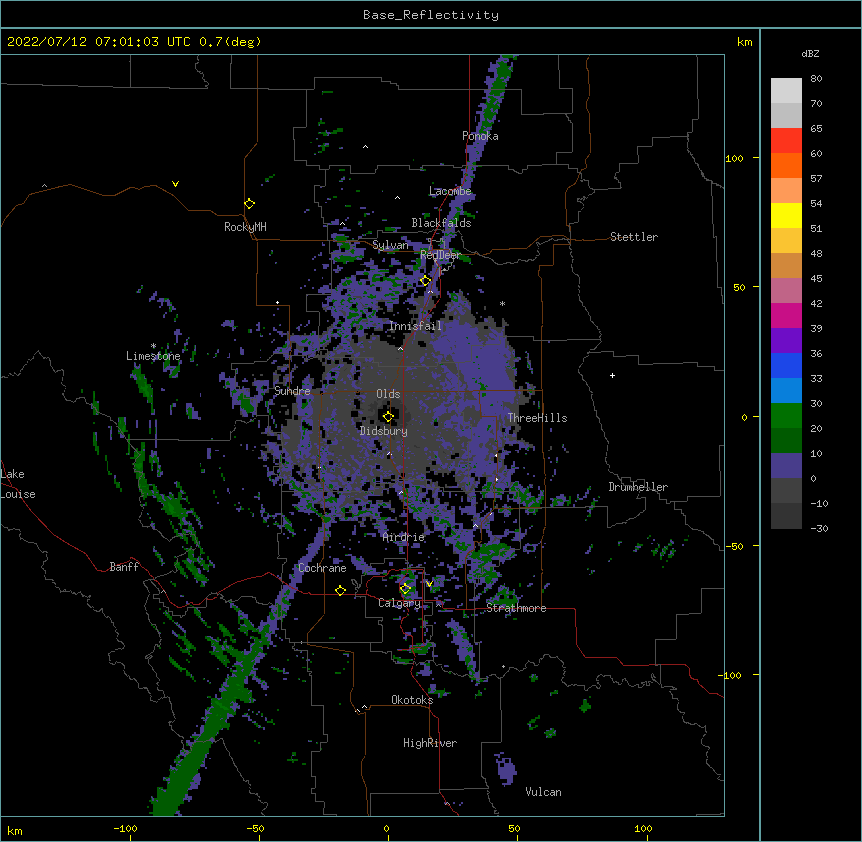Click the asterisk marker above Limestone label
This screenshot has width=862, height=842.
[153, 346]
